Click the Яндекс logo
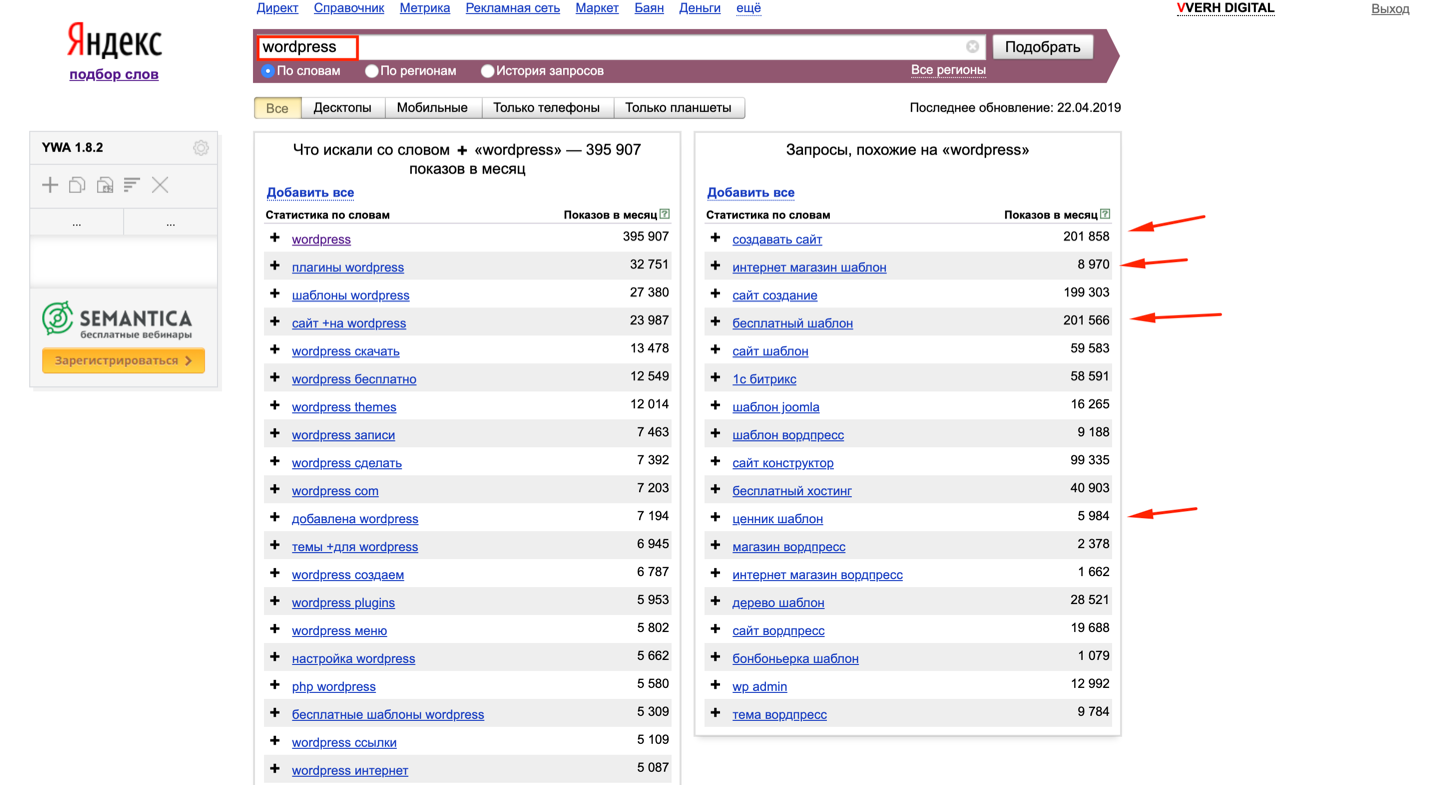Image resolution: width=1439 pixels, height=785 pixels. click(114, 42)
